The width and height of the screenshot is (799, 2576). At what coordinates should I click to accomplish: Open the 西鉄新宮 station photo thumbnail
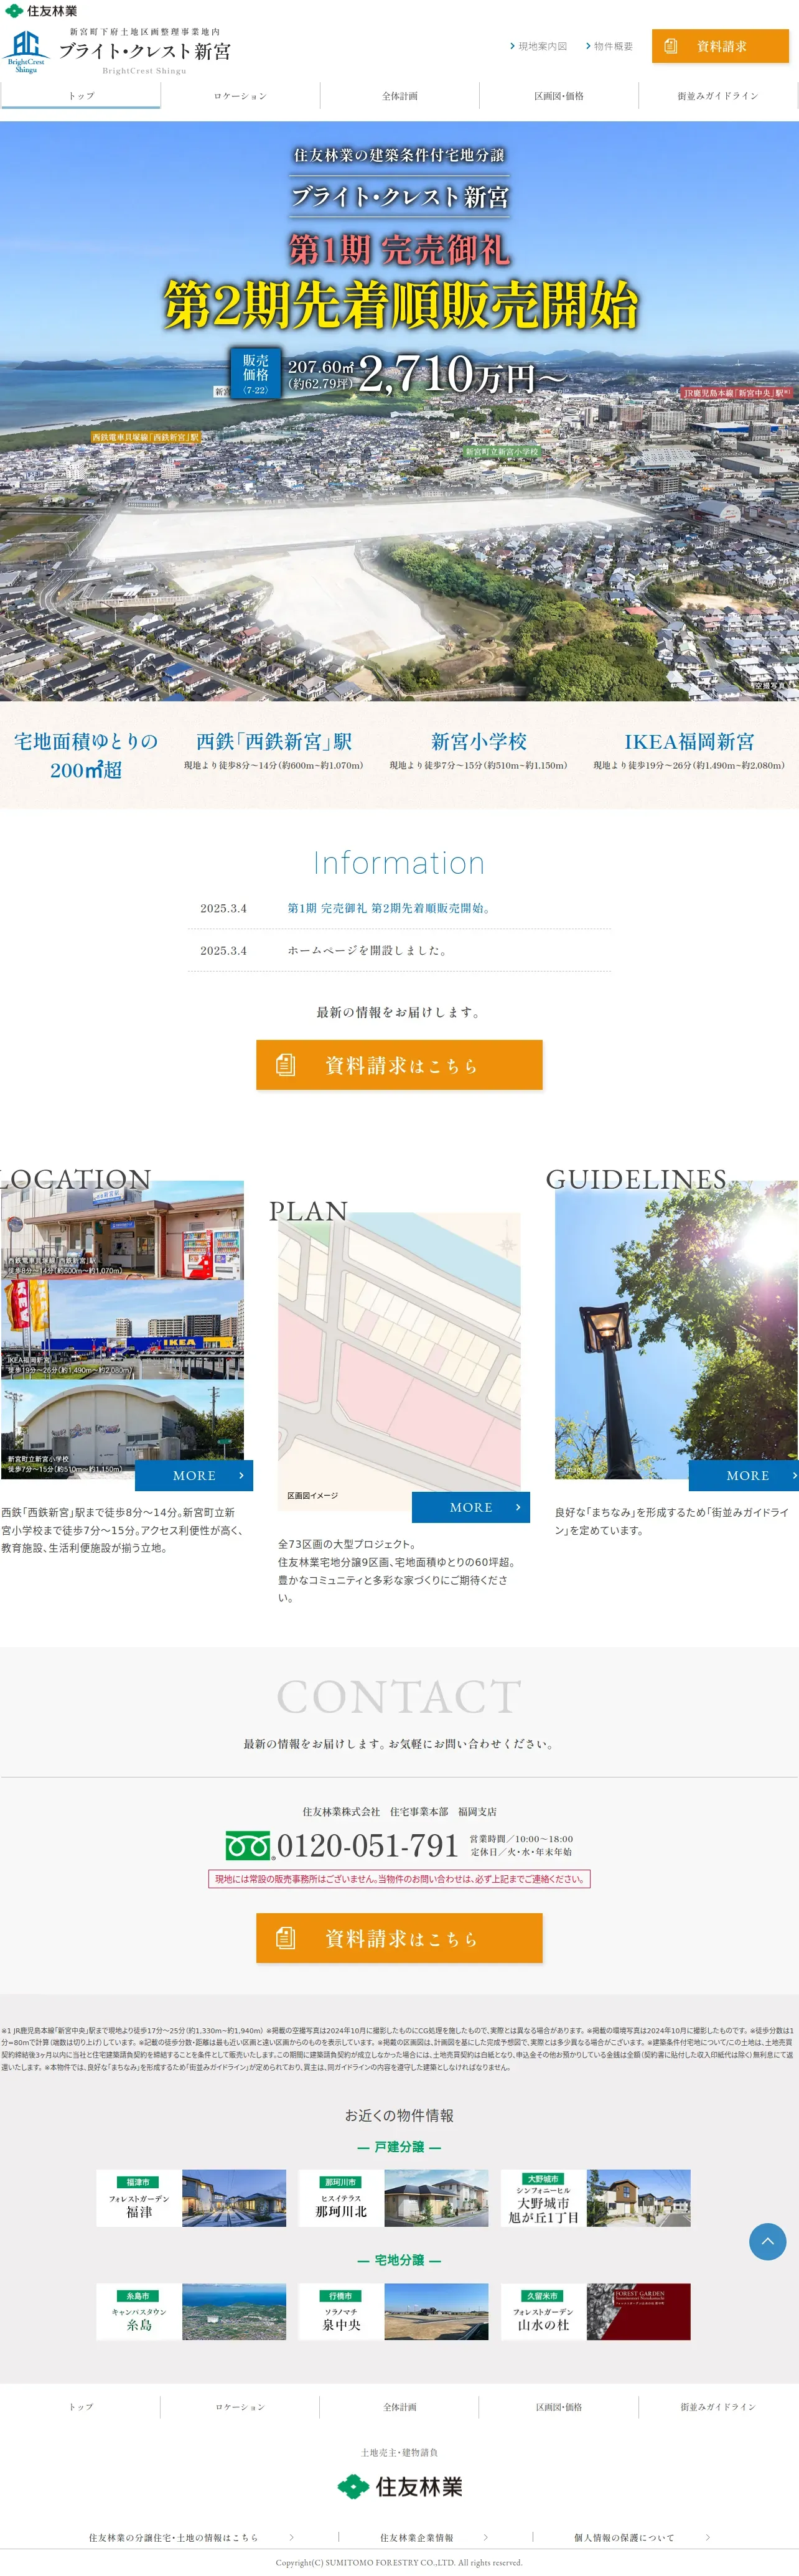click(x=122, y=1229)
